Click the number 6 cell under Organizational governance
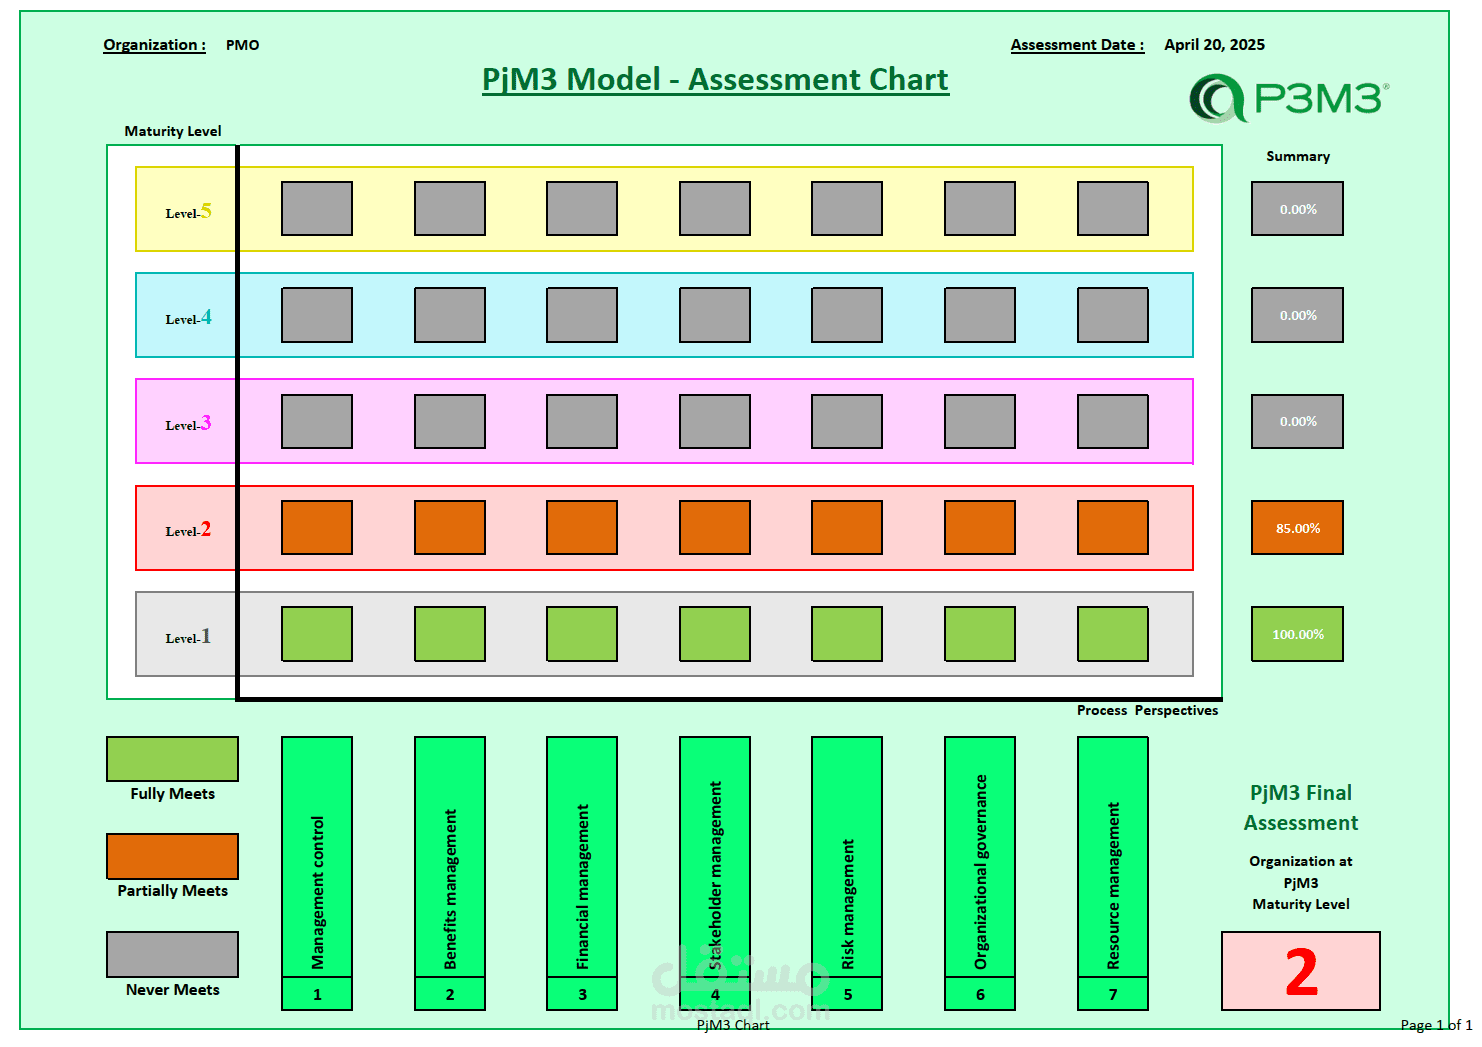This screenshot has height=1047, width=1482. click(980, 994)
